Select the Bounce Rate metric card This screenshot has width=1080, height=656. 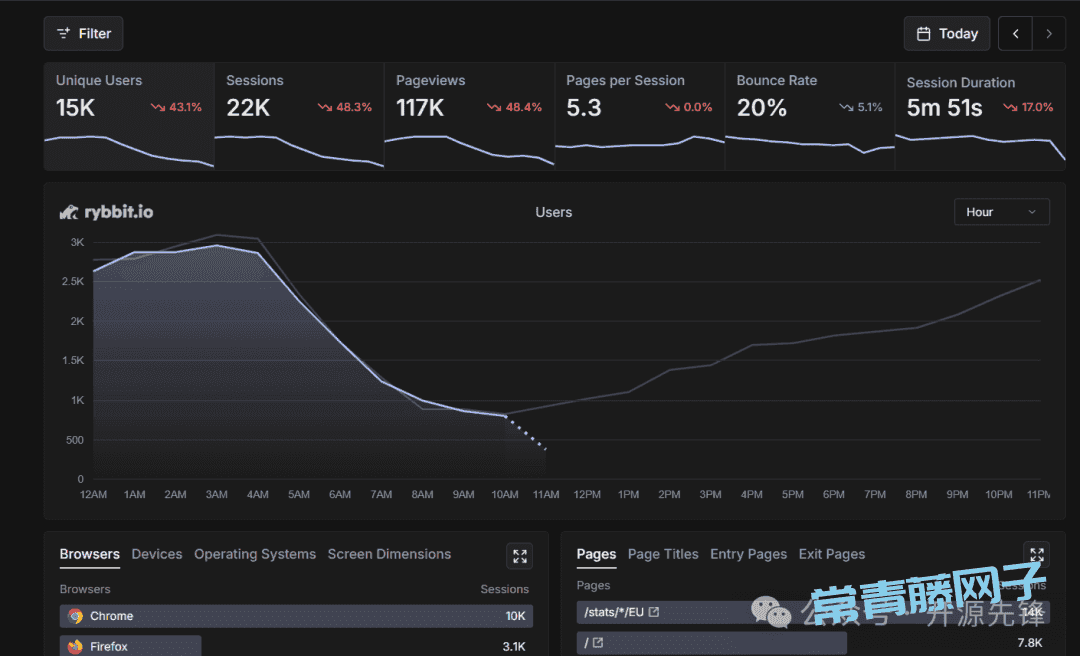(x=809, y=115)
